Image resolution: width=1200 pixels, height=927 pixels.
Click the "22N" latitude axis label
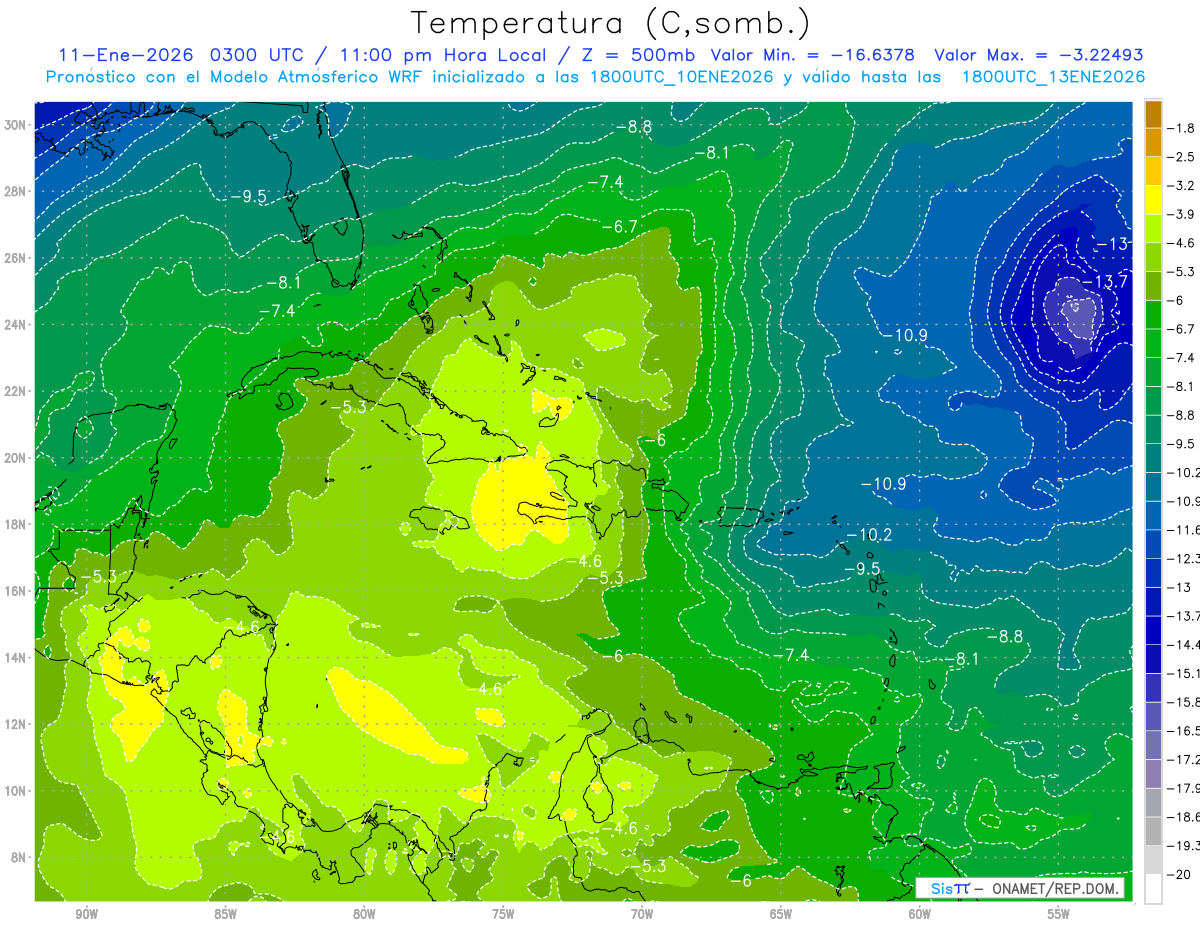[x=14, y=391]
